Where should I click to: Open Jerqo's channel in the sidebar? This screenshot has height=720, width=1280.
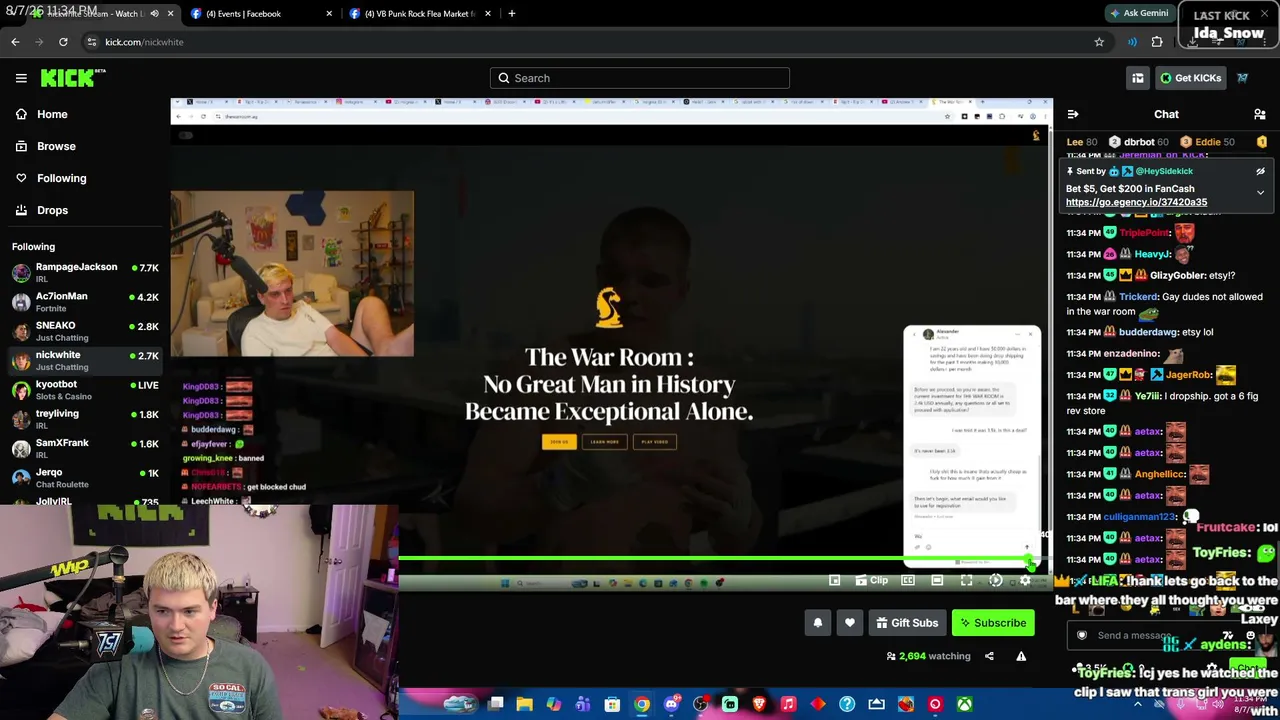click(x=84, y=478)
